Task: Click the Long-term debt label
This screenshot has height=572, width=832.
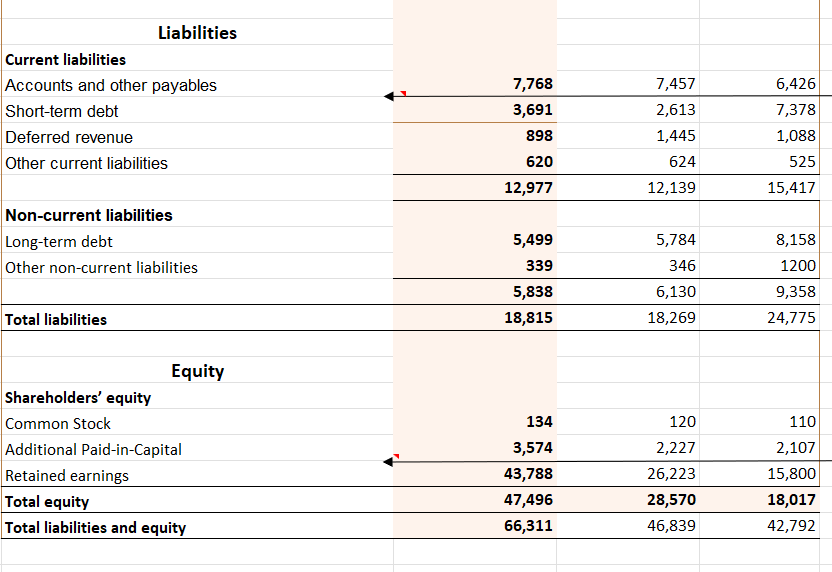Action: (59, 242)
